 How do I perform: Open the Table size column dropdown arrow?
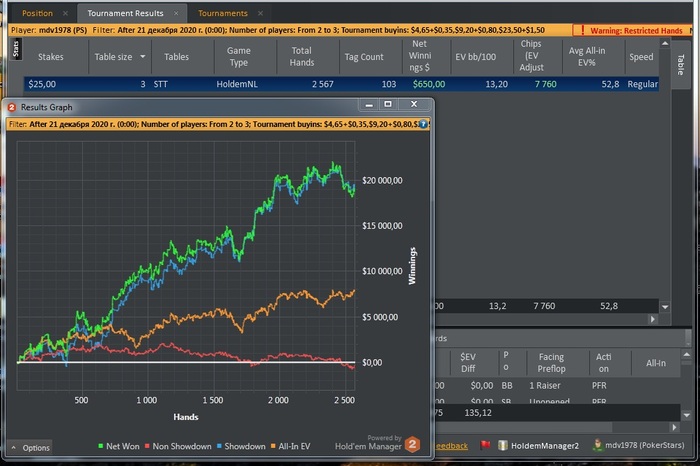tap(143, 57)
